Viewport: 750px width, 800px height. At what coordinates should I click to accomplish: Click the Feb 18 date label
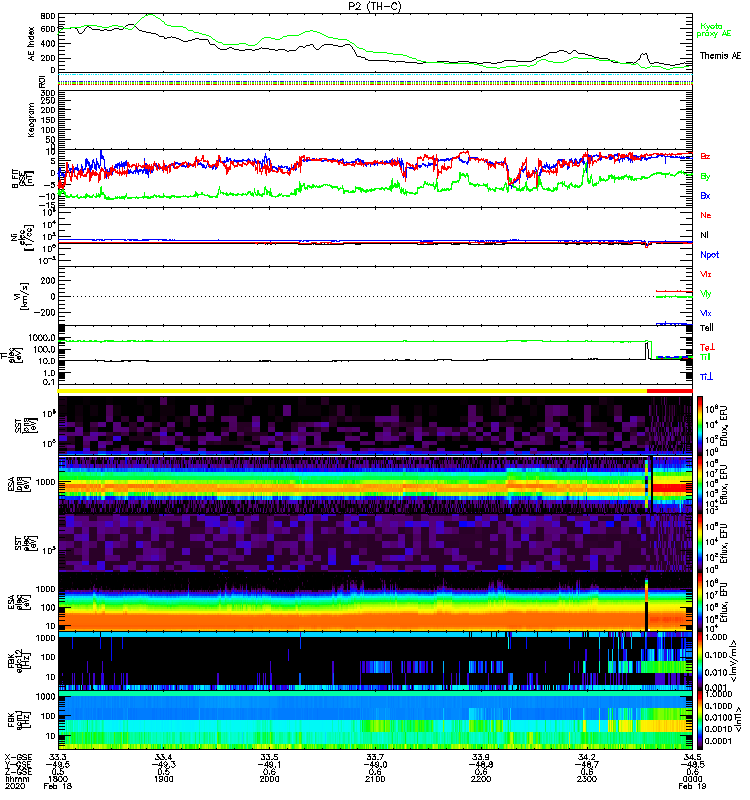point(58,786)
